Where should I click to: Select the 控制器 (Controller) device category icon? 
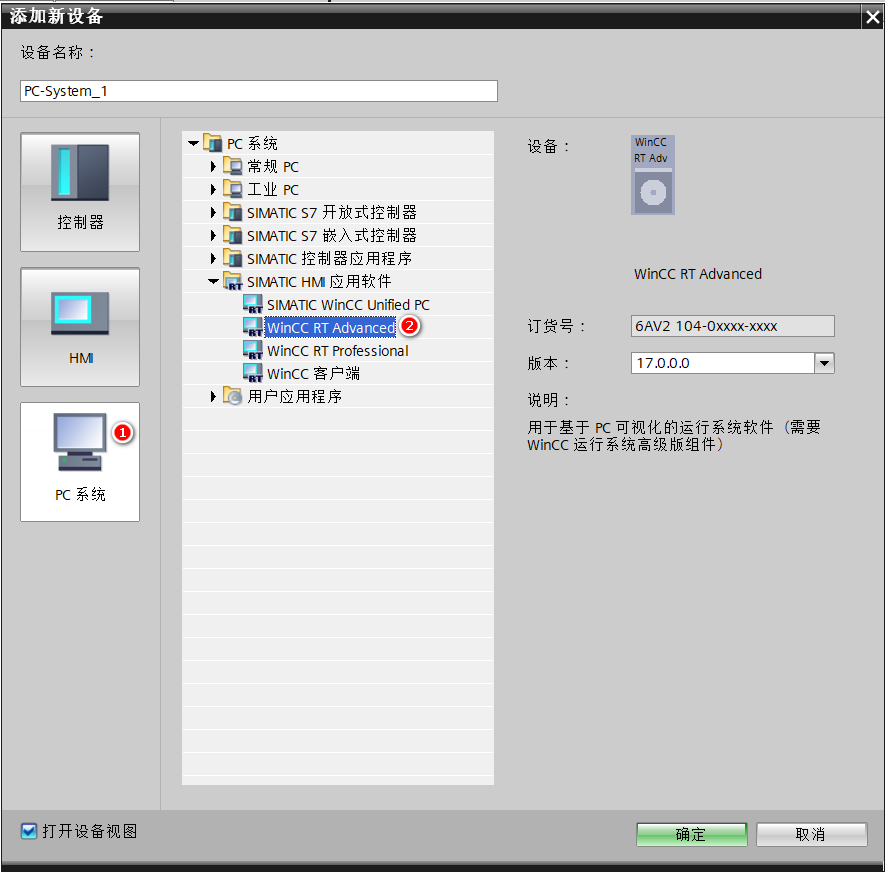(80, 191)
